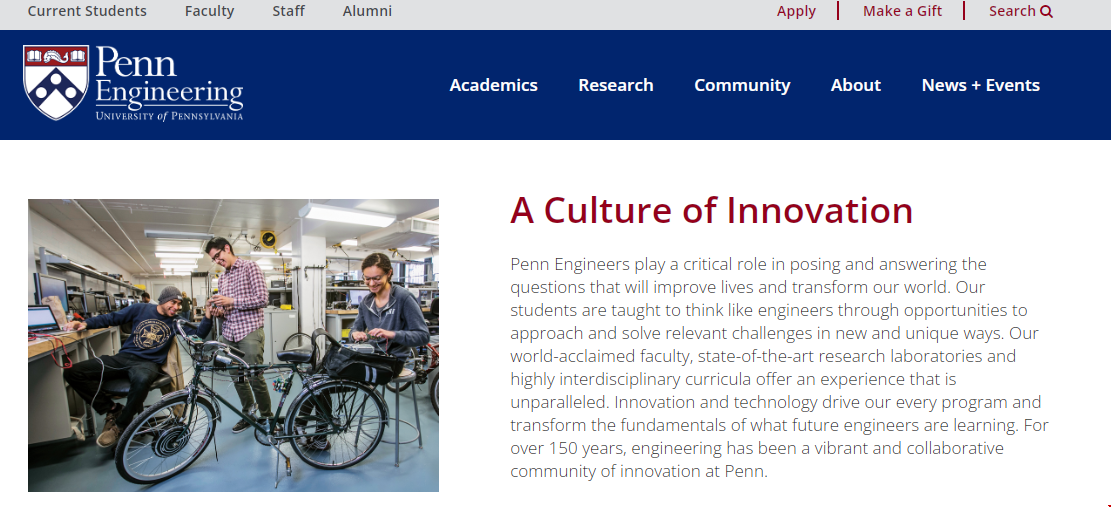Click the Apply link
This screenshot has height=507, width=1111.
coord(796,11)
